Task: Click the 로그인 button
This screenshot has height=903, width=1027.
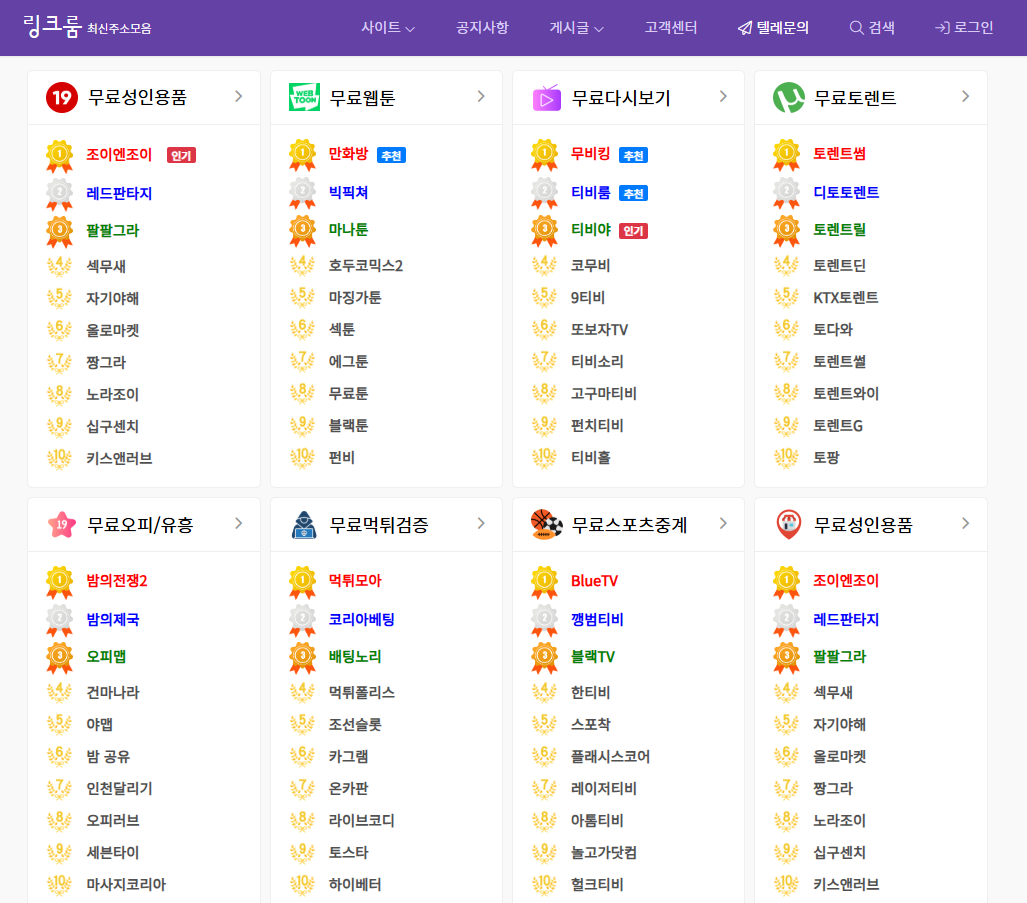Action: [x=964, y=28]
